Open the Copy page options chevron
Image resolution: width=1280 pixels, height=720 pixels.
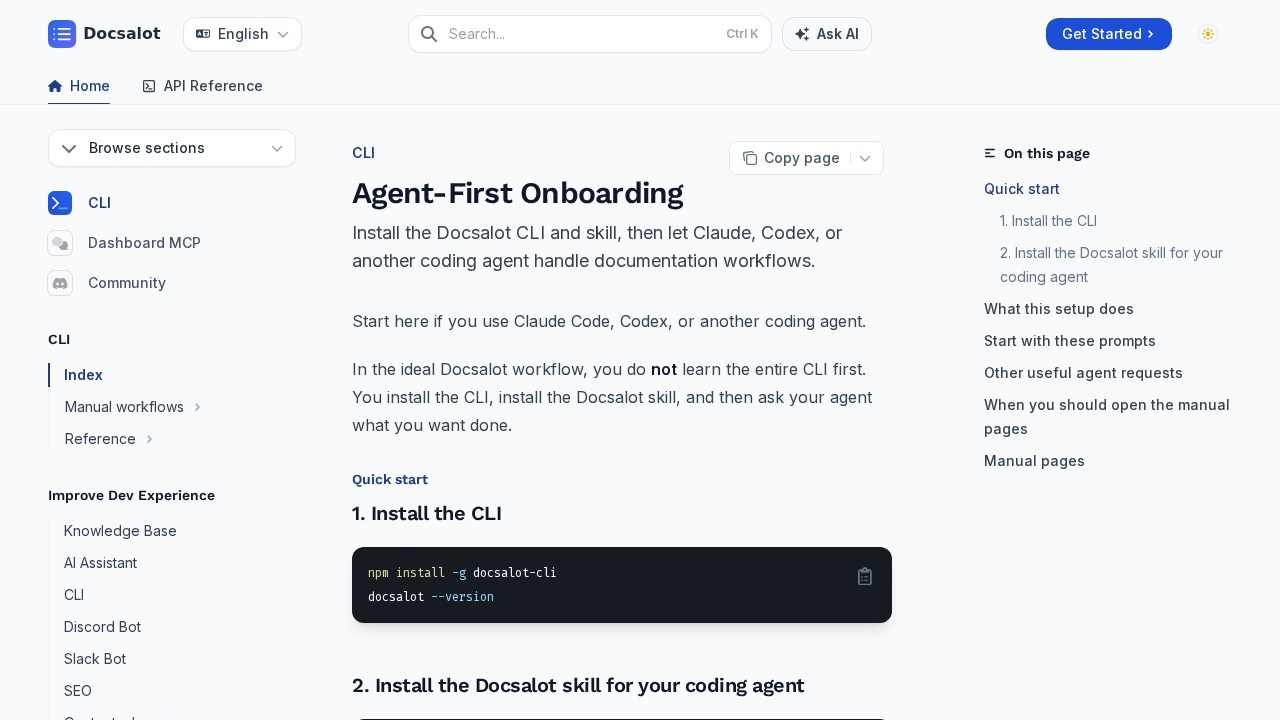(x=865, y=158)
